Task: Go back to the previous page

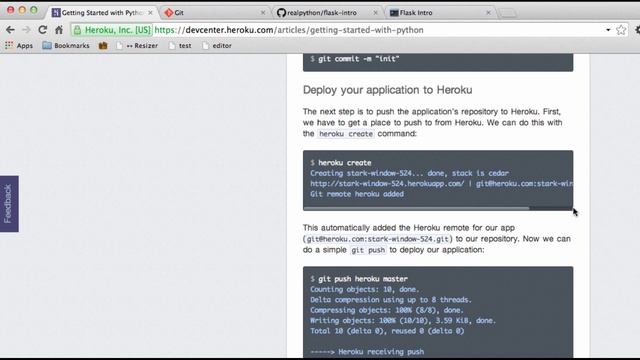Action: tap(10, 30)
